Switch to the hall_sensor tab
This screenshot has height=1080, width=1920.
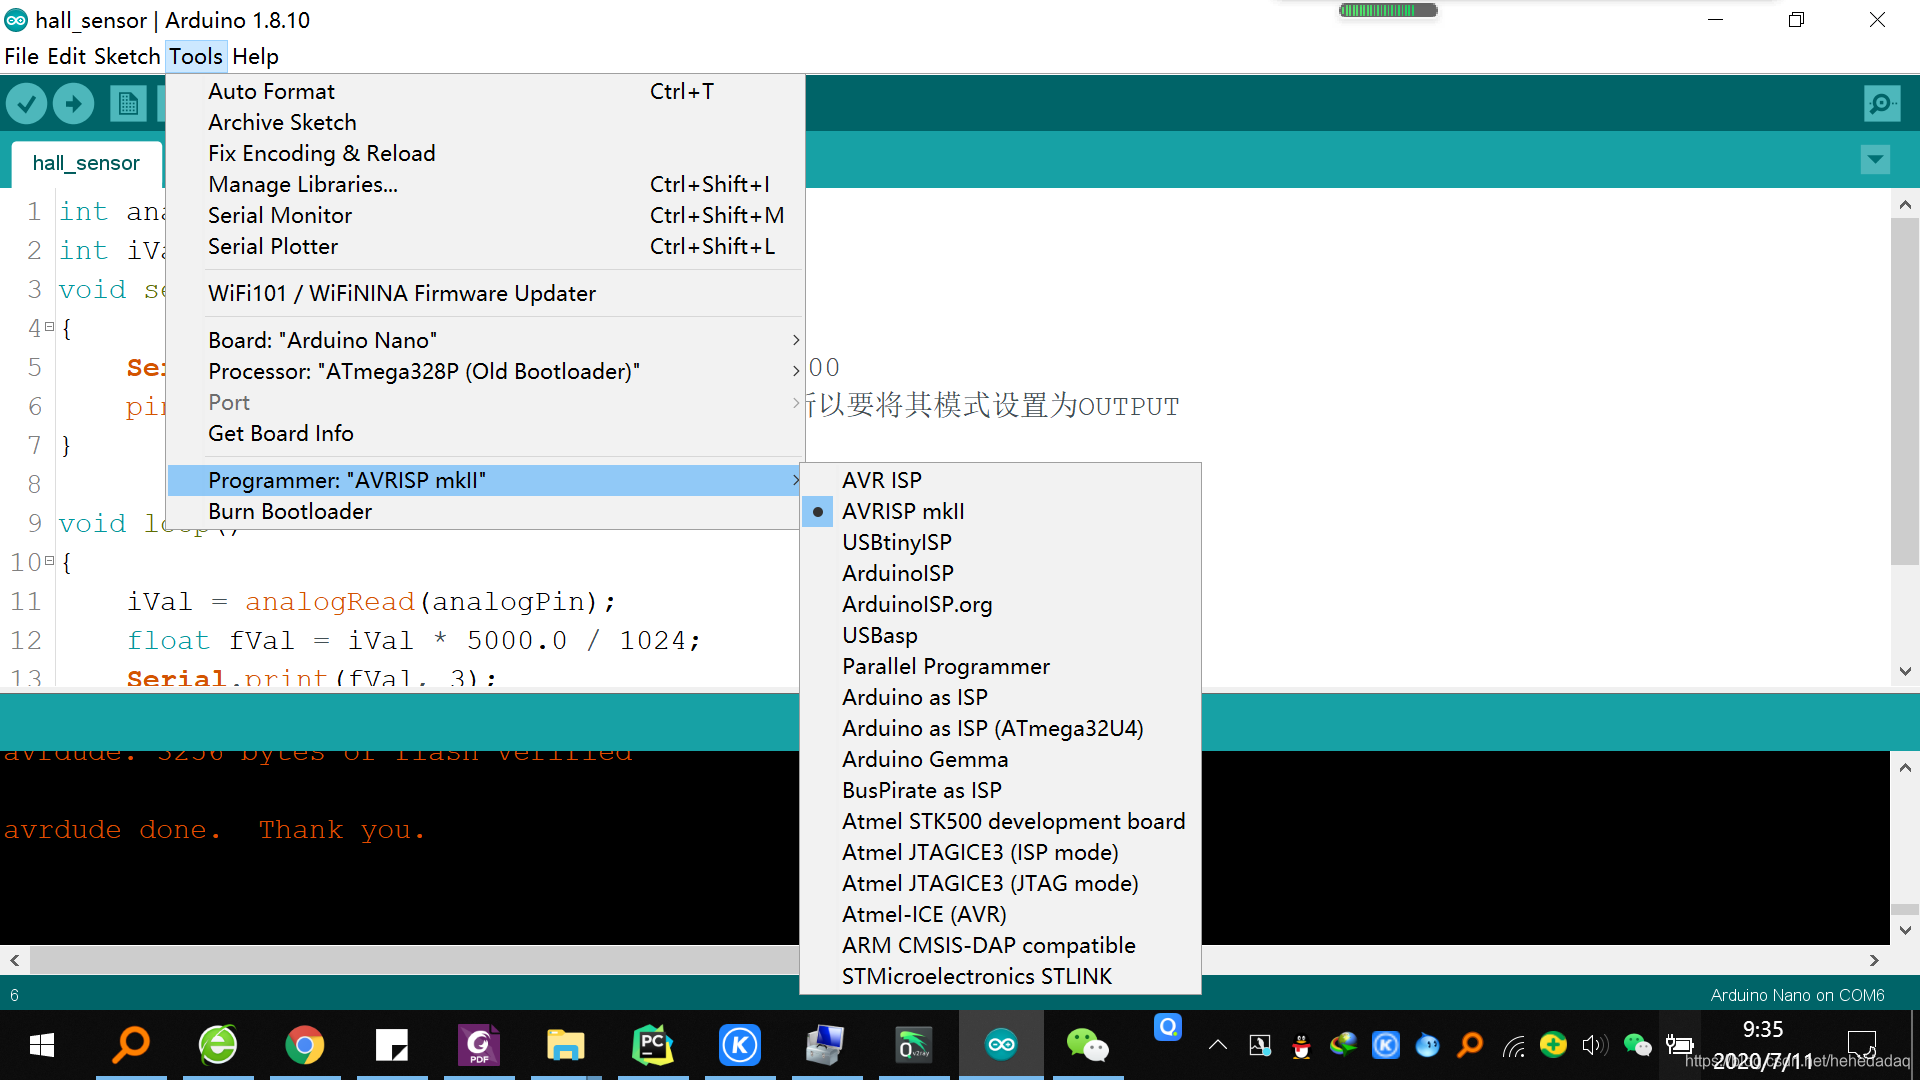click(x=85, y=163)
